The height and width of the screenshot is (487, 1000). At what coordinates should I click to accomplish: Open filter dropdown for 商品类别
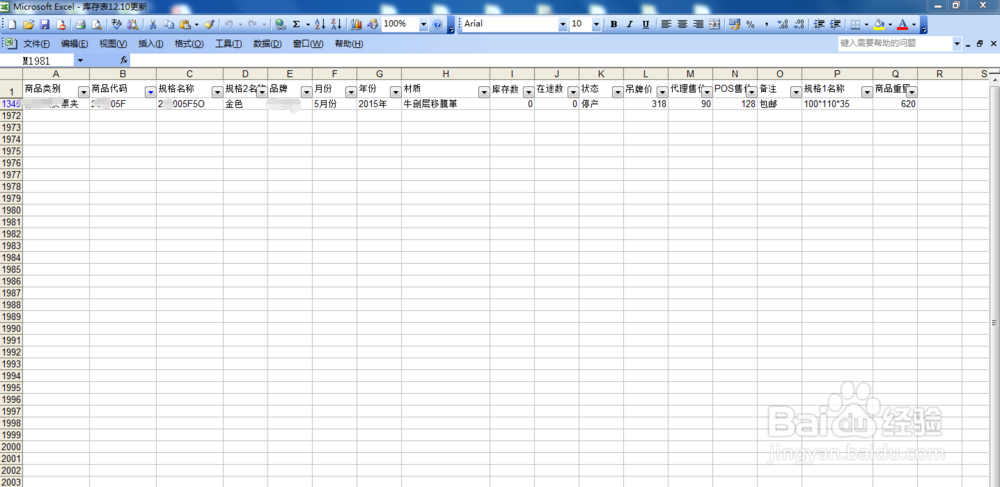(x=83, y=92)
